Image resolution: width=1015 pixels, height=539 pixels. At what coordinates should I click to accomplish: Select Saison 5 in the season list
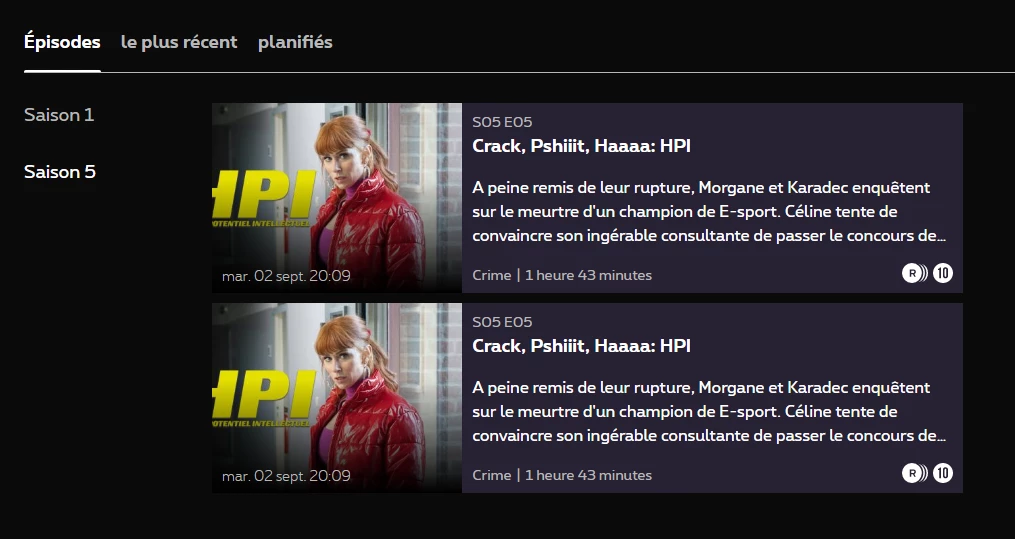click(x=60, y=171)
